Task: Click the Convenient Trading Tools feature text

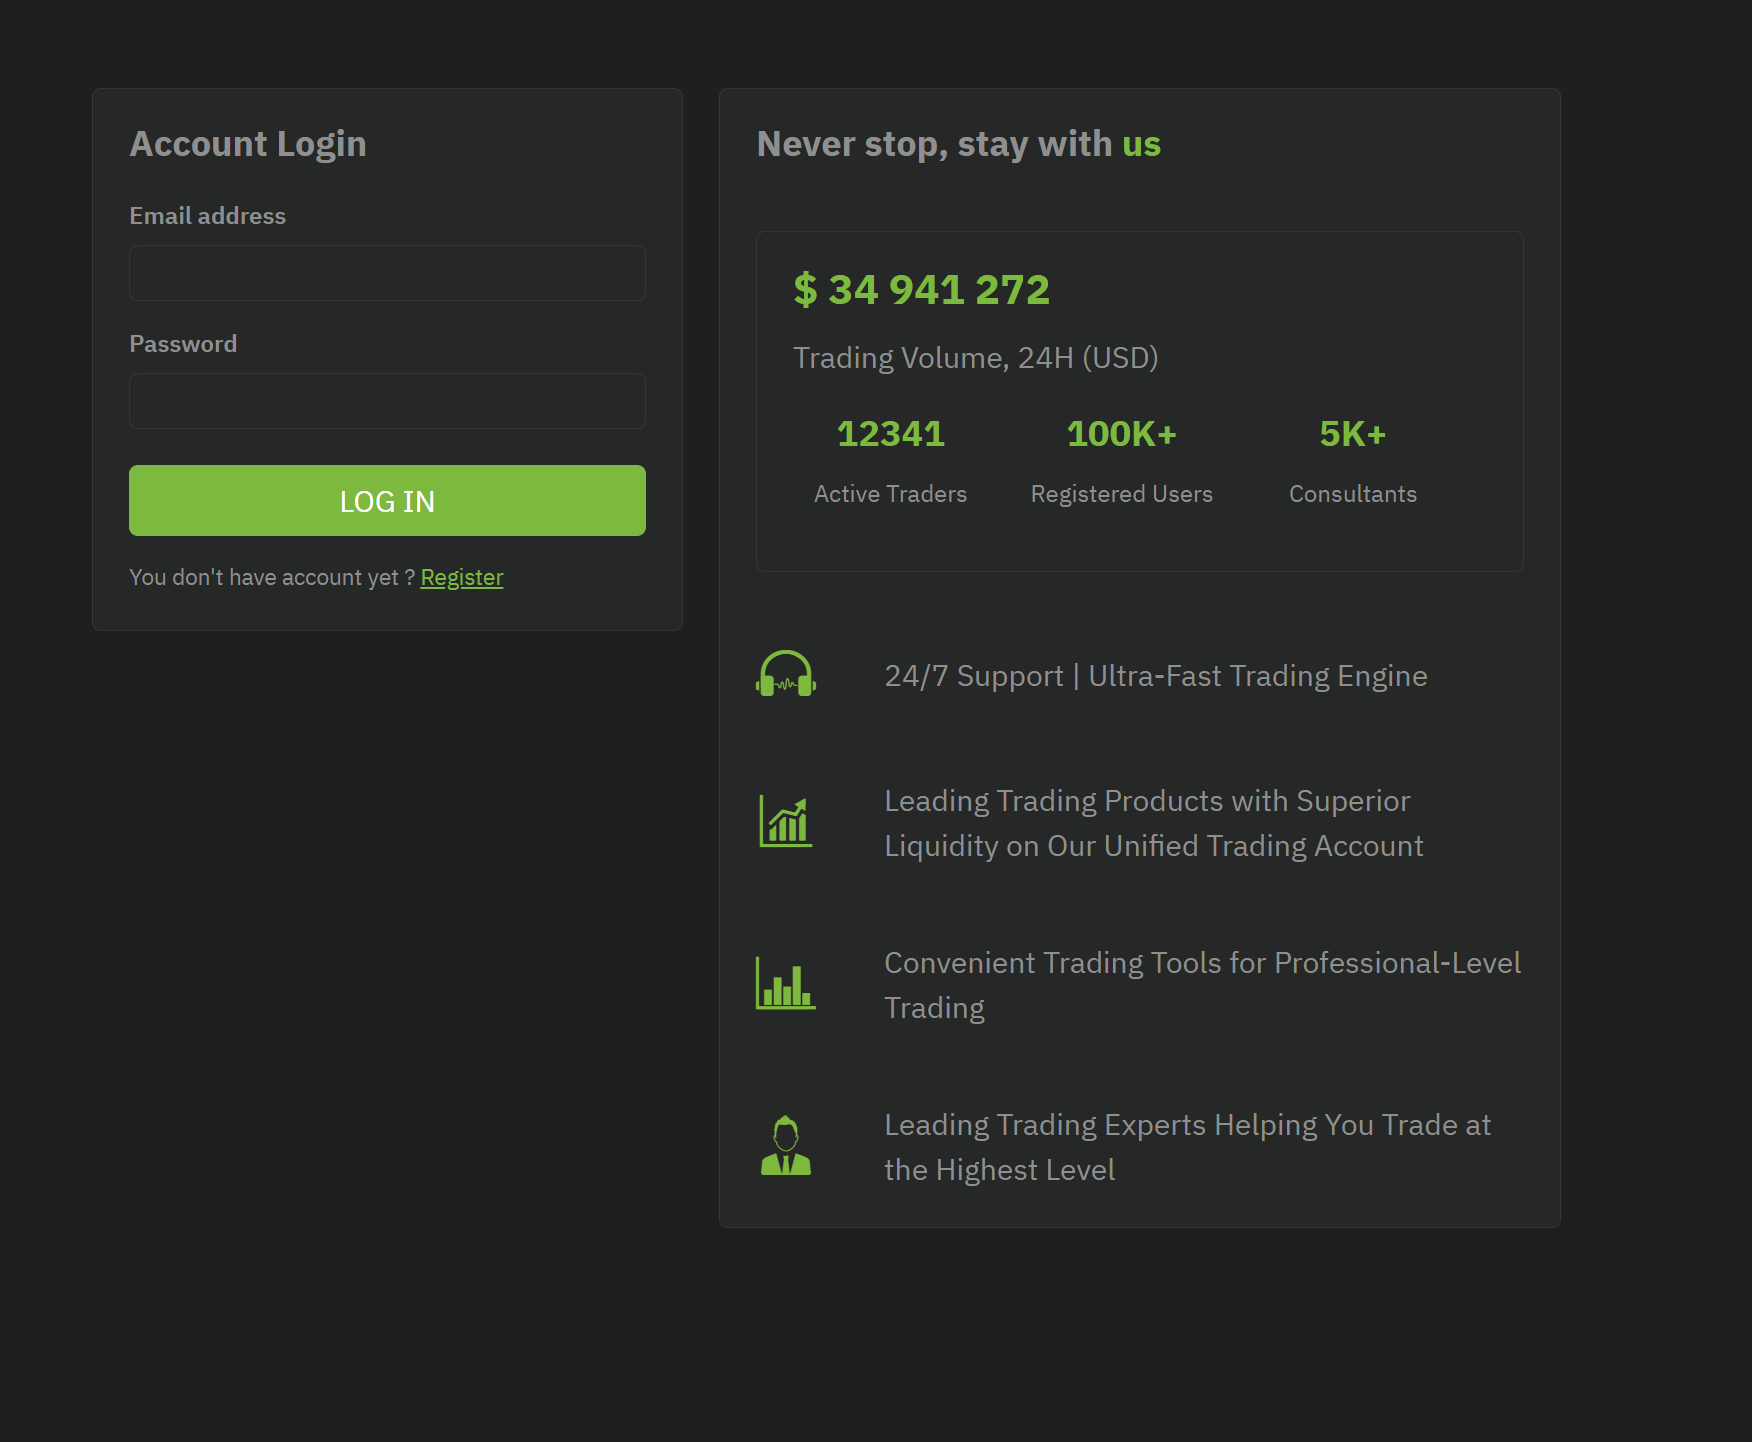Action: click(1202, 985)
